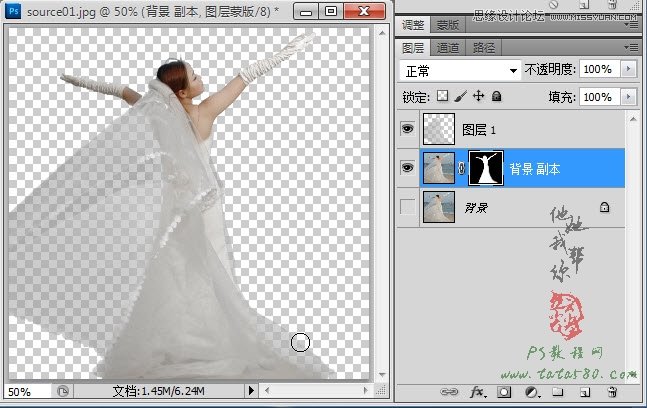The width and height of the screenshot is (647, 408).
Task: Select 图层 1 layer thumbnail
Action: click(x=439, y=129)
